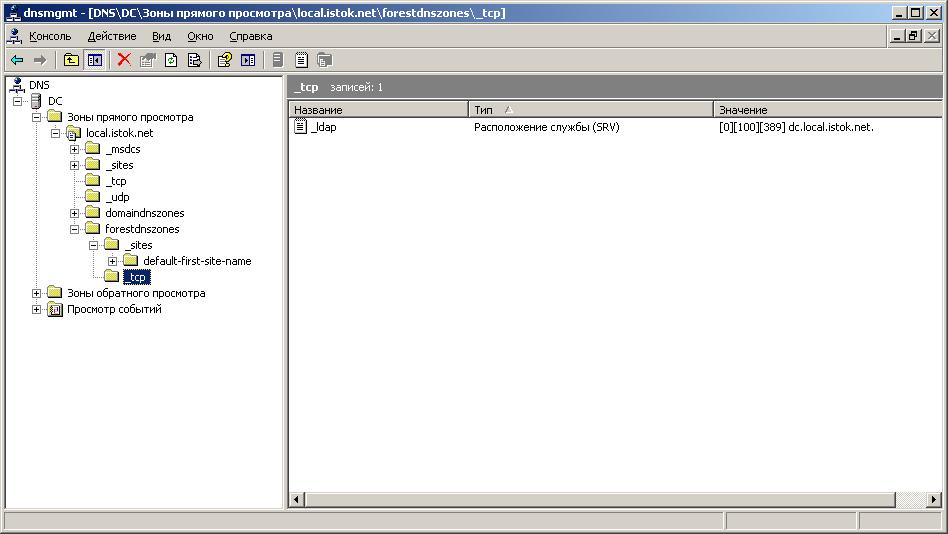Expand Зоны обратного просмотра node
Viewport: 948px width, 534px height.
pyautogui.click(x=36, y=293)
